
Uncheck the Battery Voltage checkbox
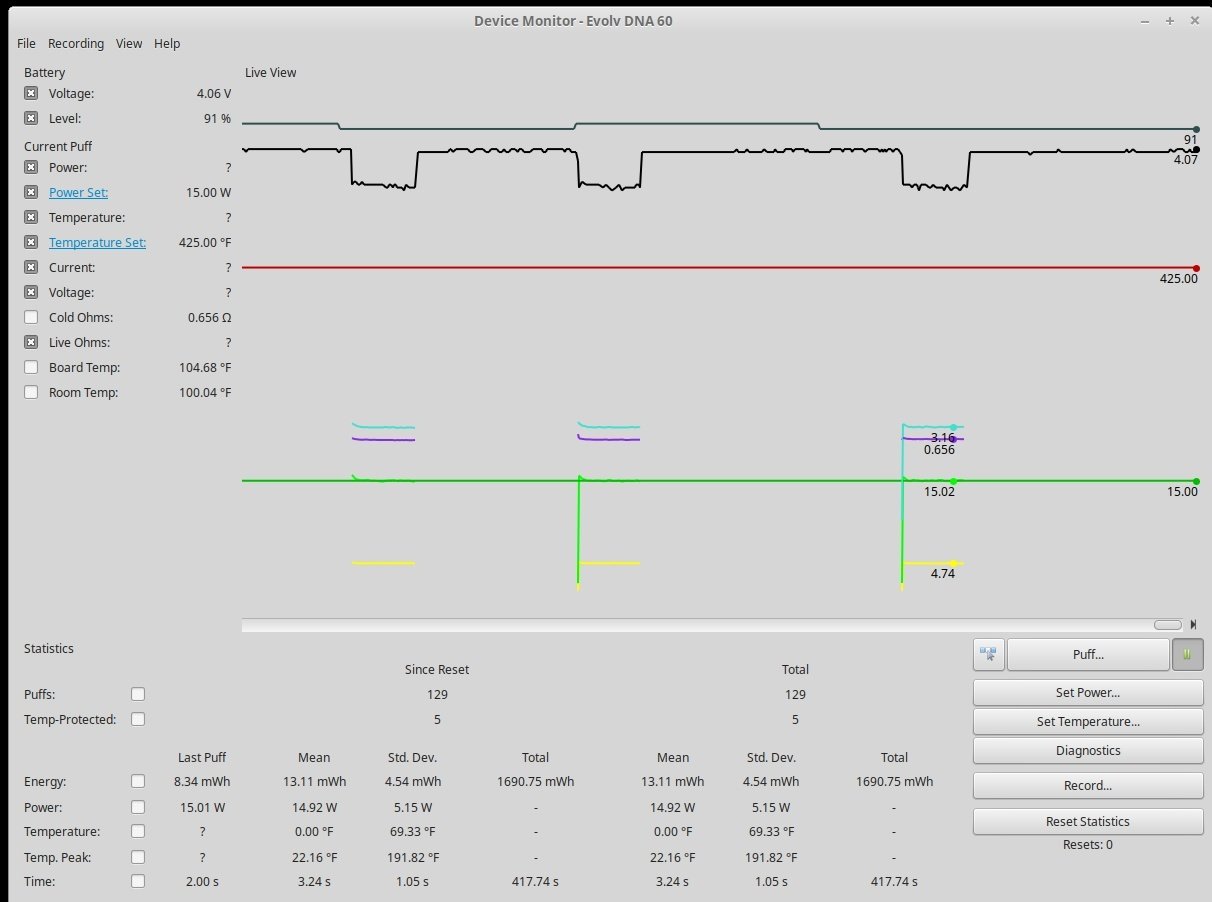click(x=31, y=94)
